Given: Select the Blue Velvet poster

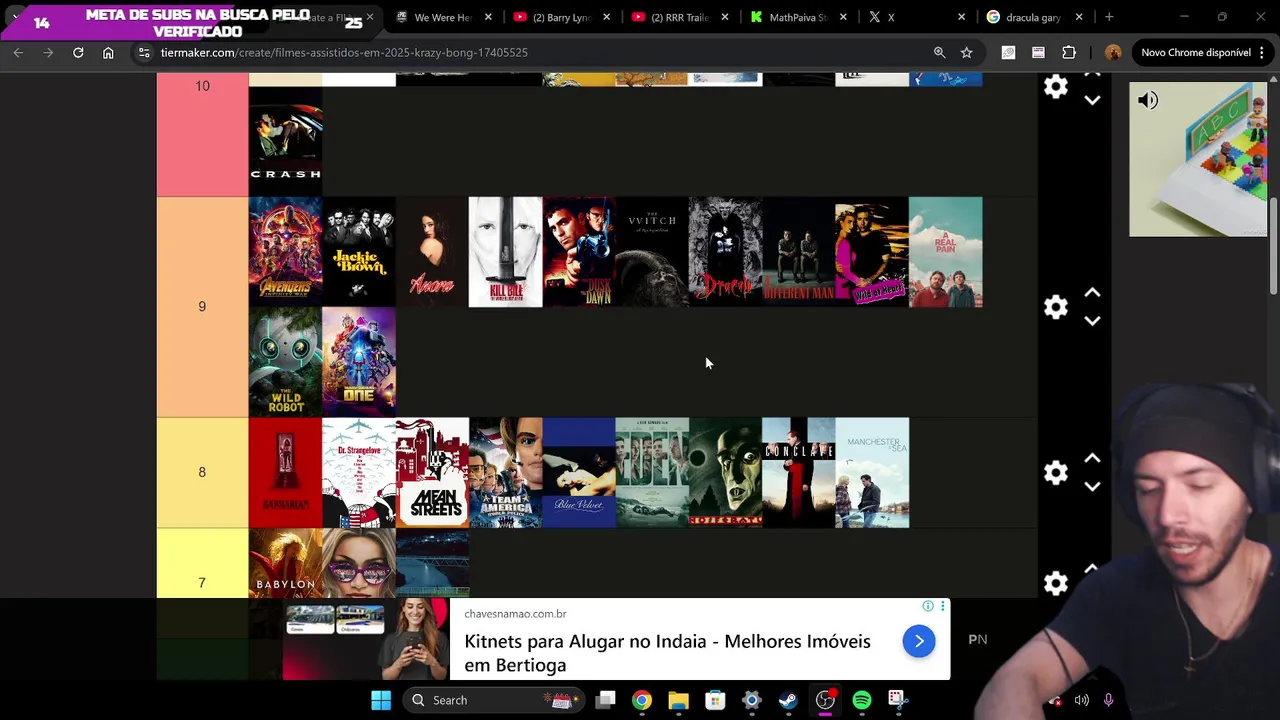Looking at the screenshot, I should 579,473.
